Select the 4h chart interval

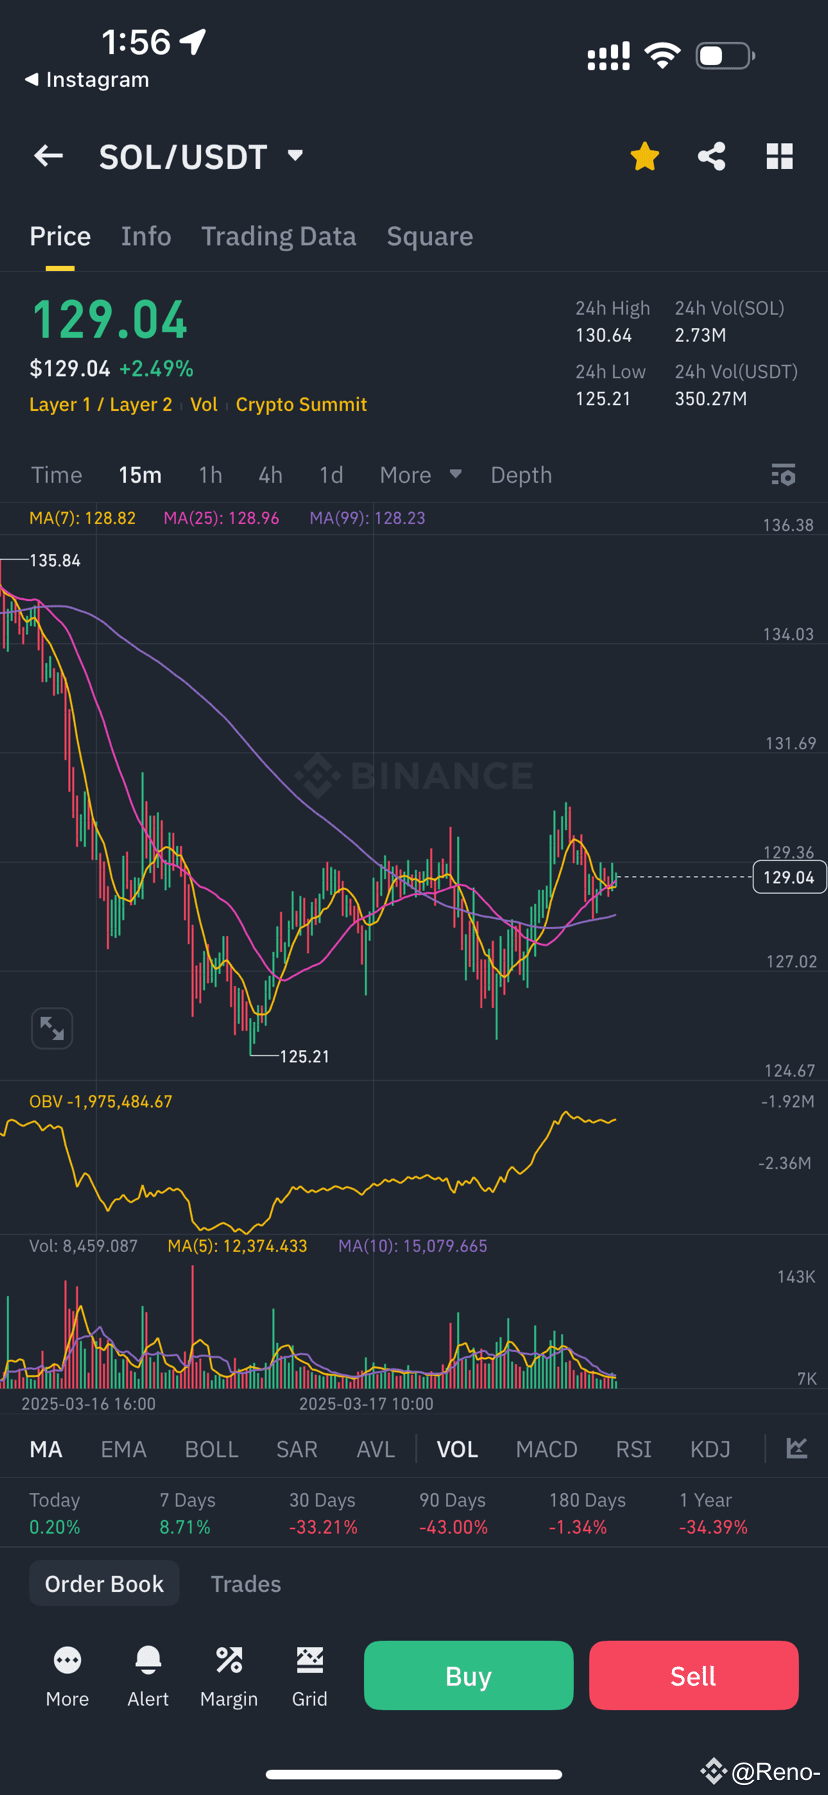[x=270, y=475]
